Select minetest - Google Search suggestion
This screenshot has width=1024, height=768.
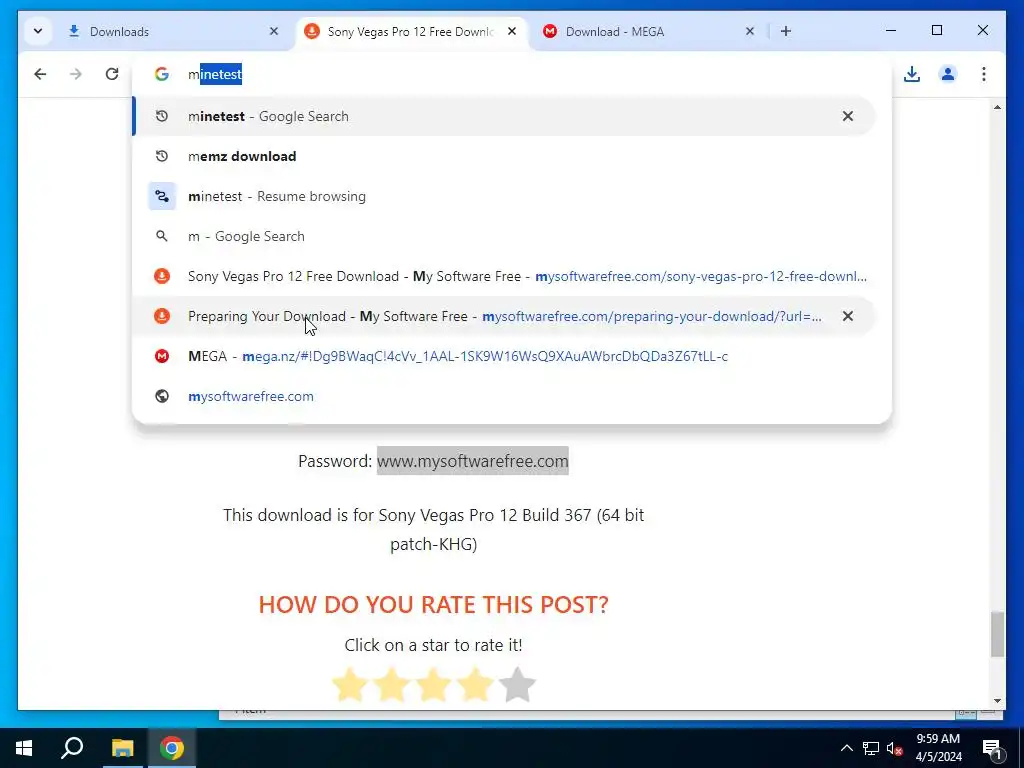[503, 116]
